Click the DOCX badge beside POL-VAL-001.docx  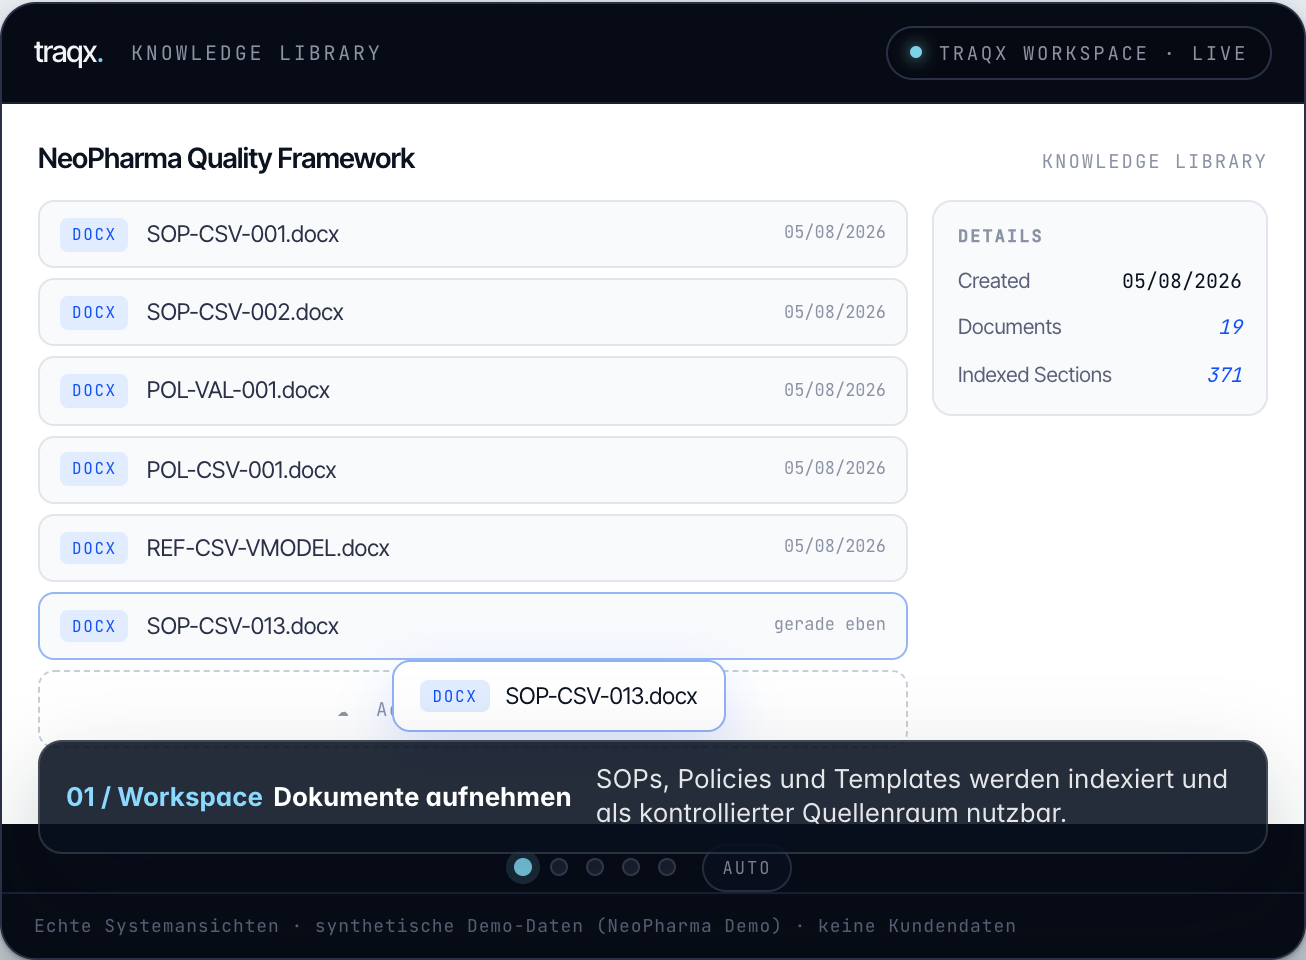(x=94, y=390)
